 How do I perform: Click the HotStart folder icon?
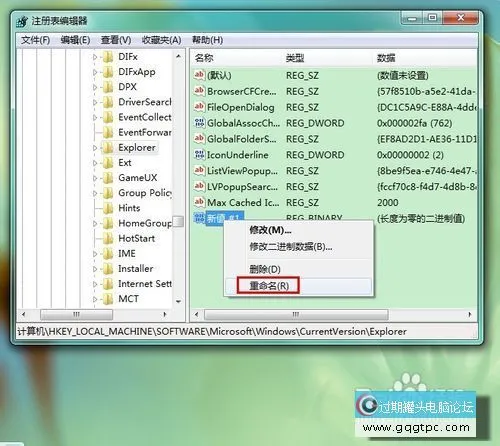pos(108,239)
